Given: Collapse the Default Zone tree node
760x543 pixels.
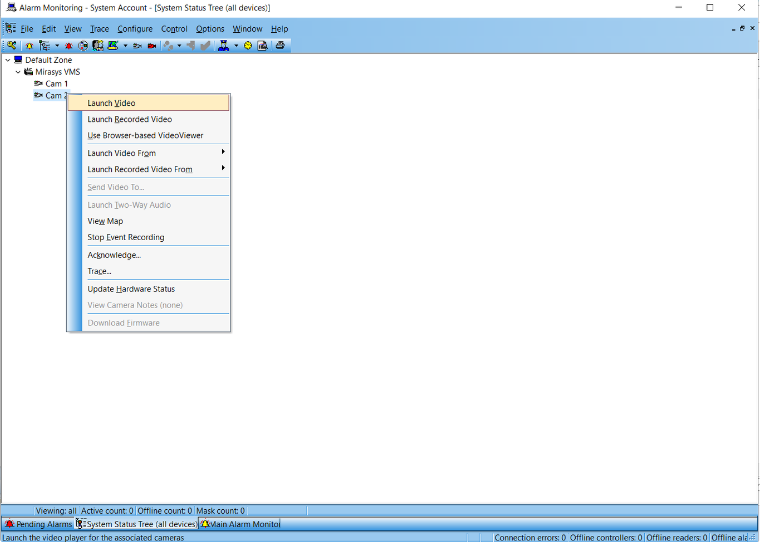Looking at the screenshot, I should click(x=8, y=60).
